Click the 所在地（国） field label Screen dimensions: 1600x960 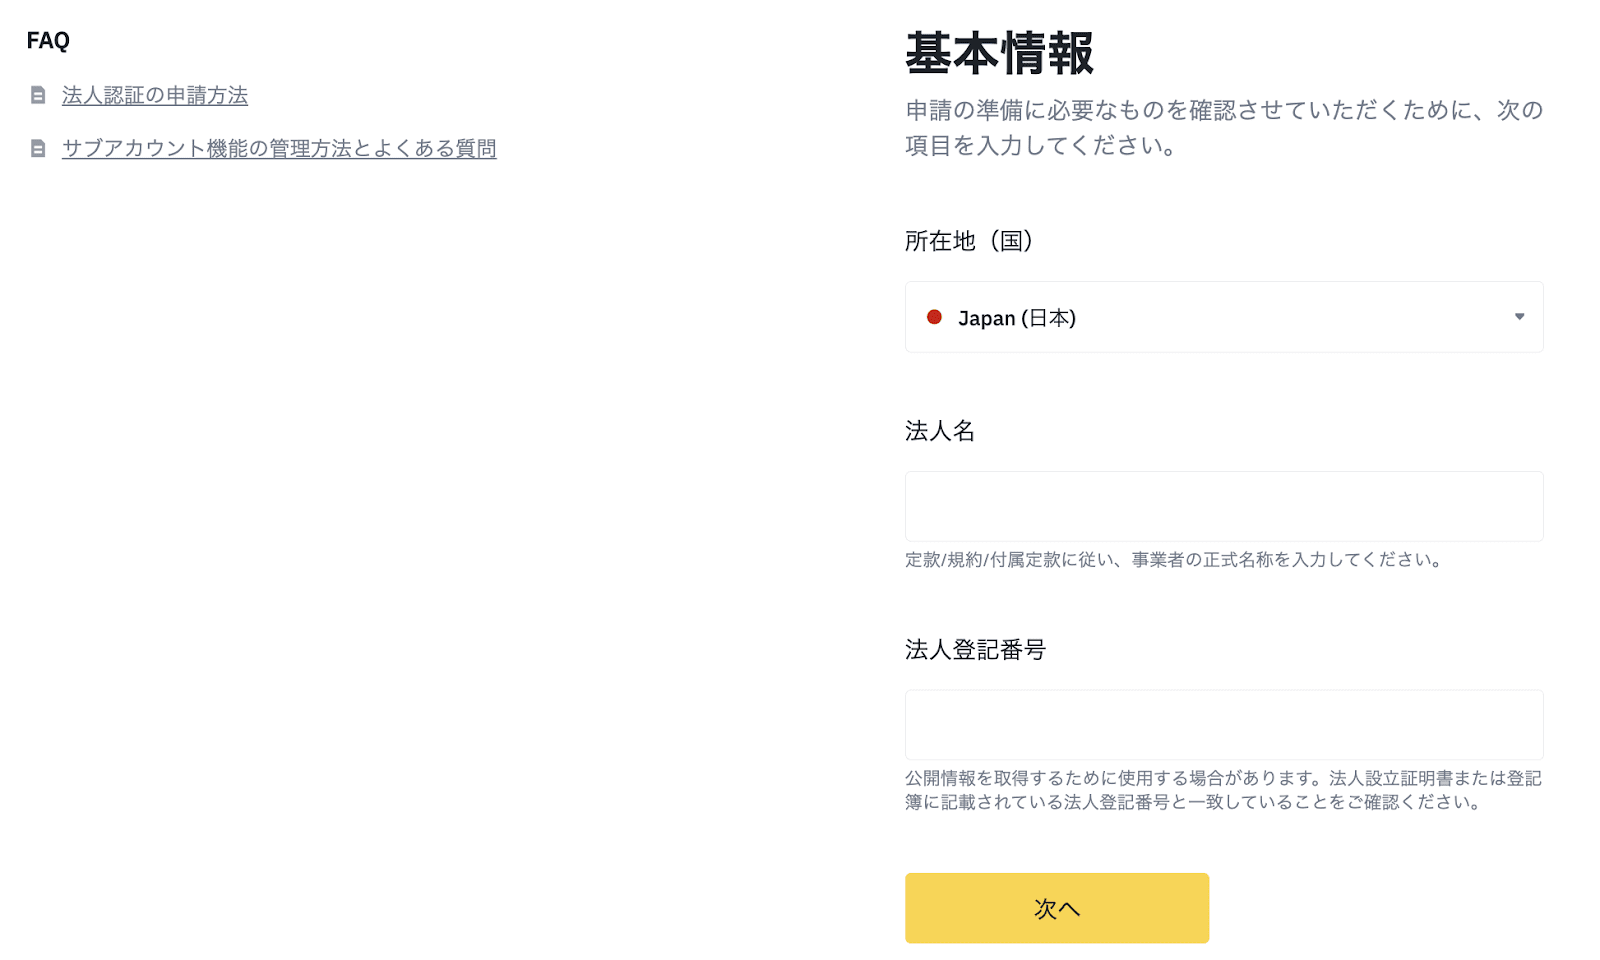[968, 241]
